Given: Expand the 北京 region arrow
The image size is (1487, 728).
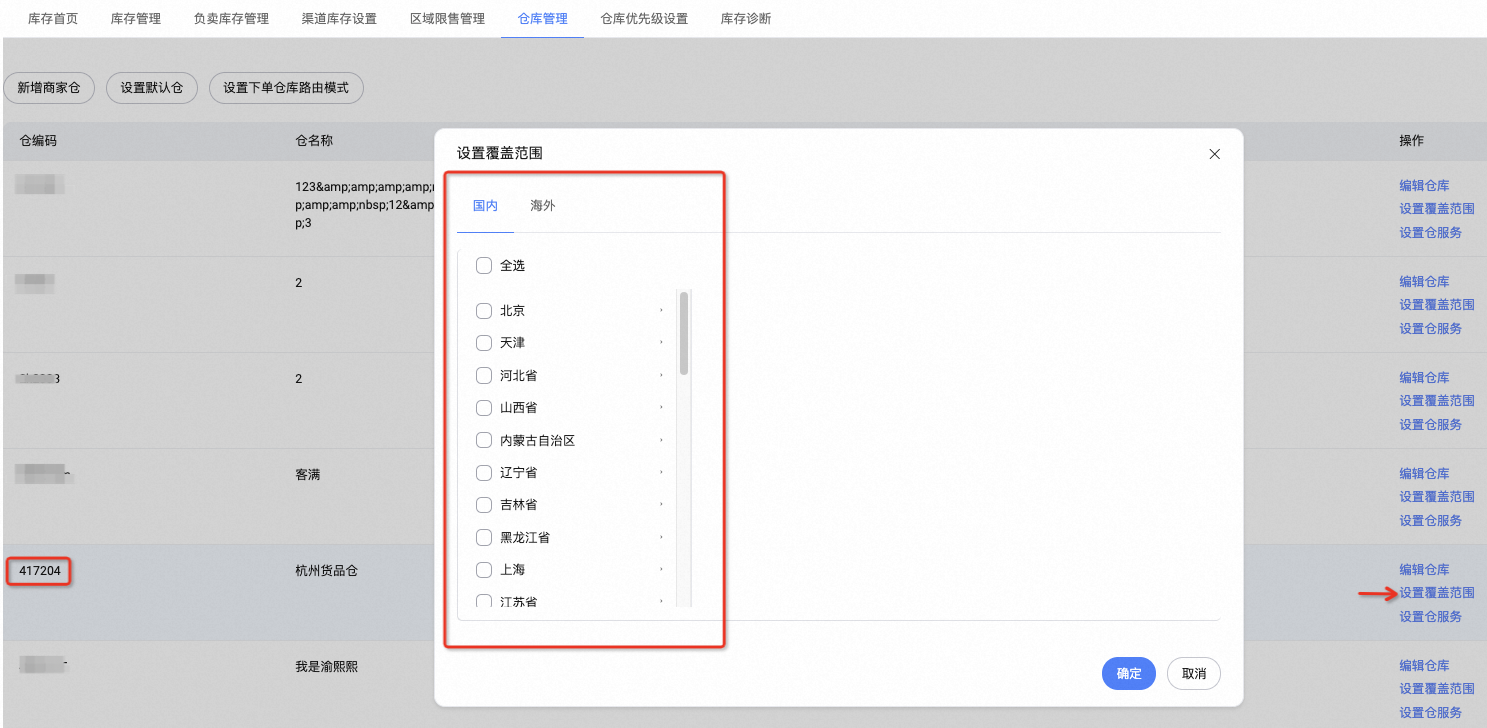Looking at the screenshot, I should click(661, 311).
